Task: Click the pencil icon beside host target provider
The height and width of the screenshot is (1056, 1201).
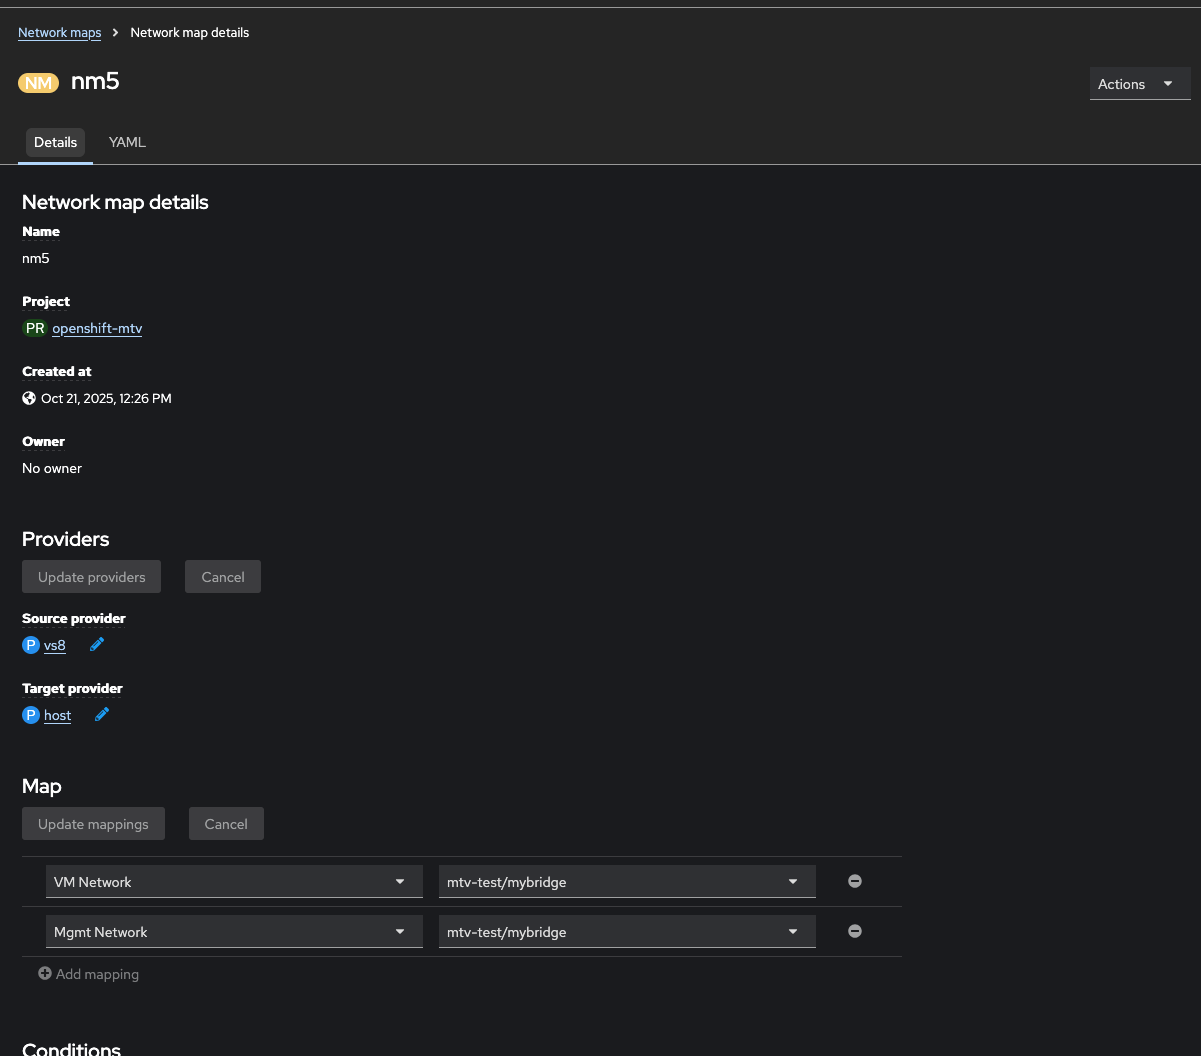Action: click(102, 715)
